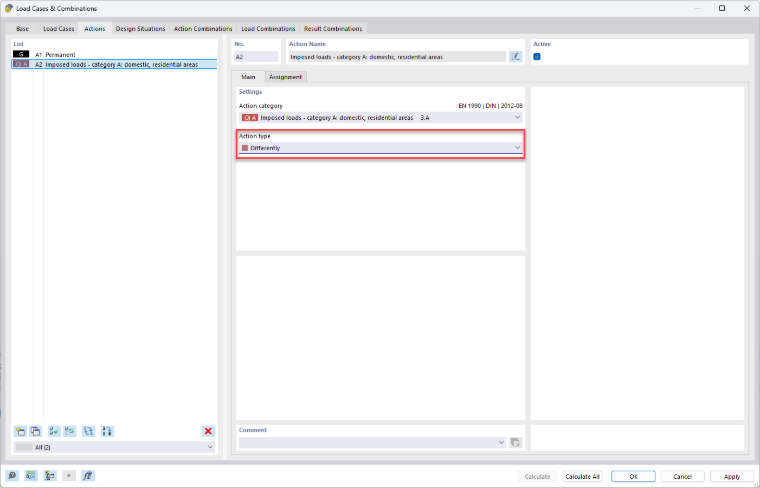Copy the selected action using the duplicate icon
760x488 pixels.
(x=35, y=431)
